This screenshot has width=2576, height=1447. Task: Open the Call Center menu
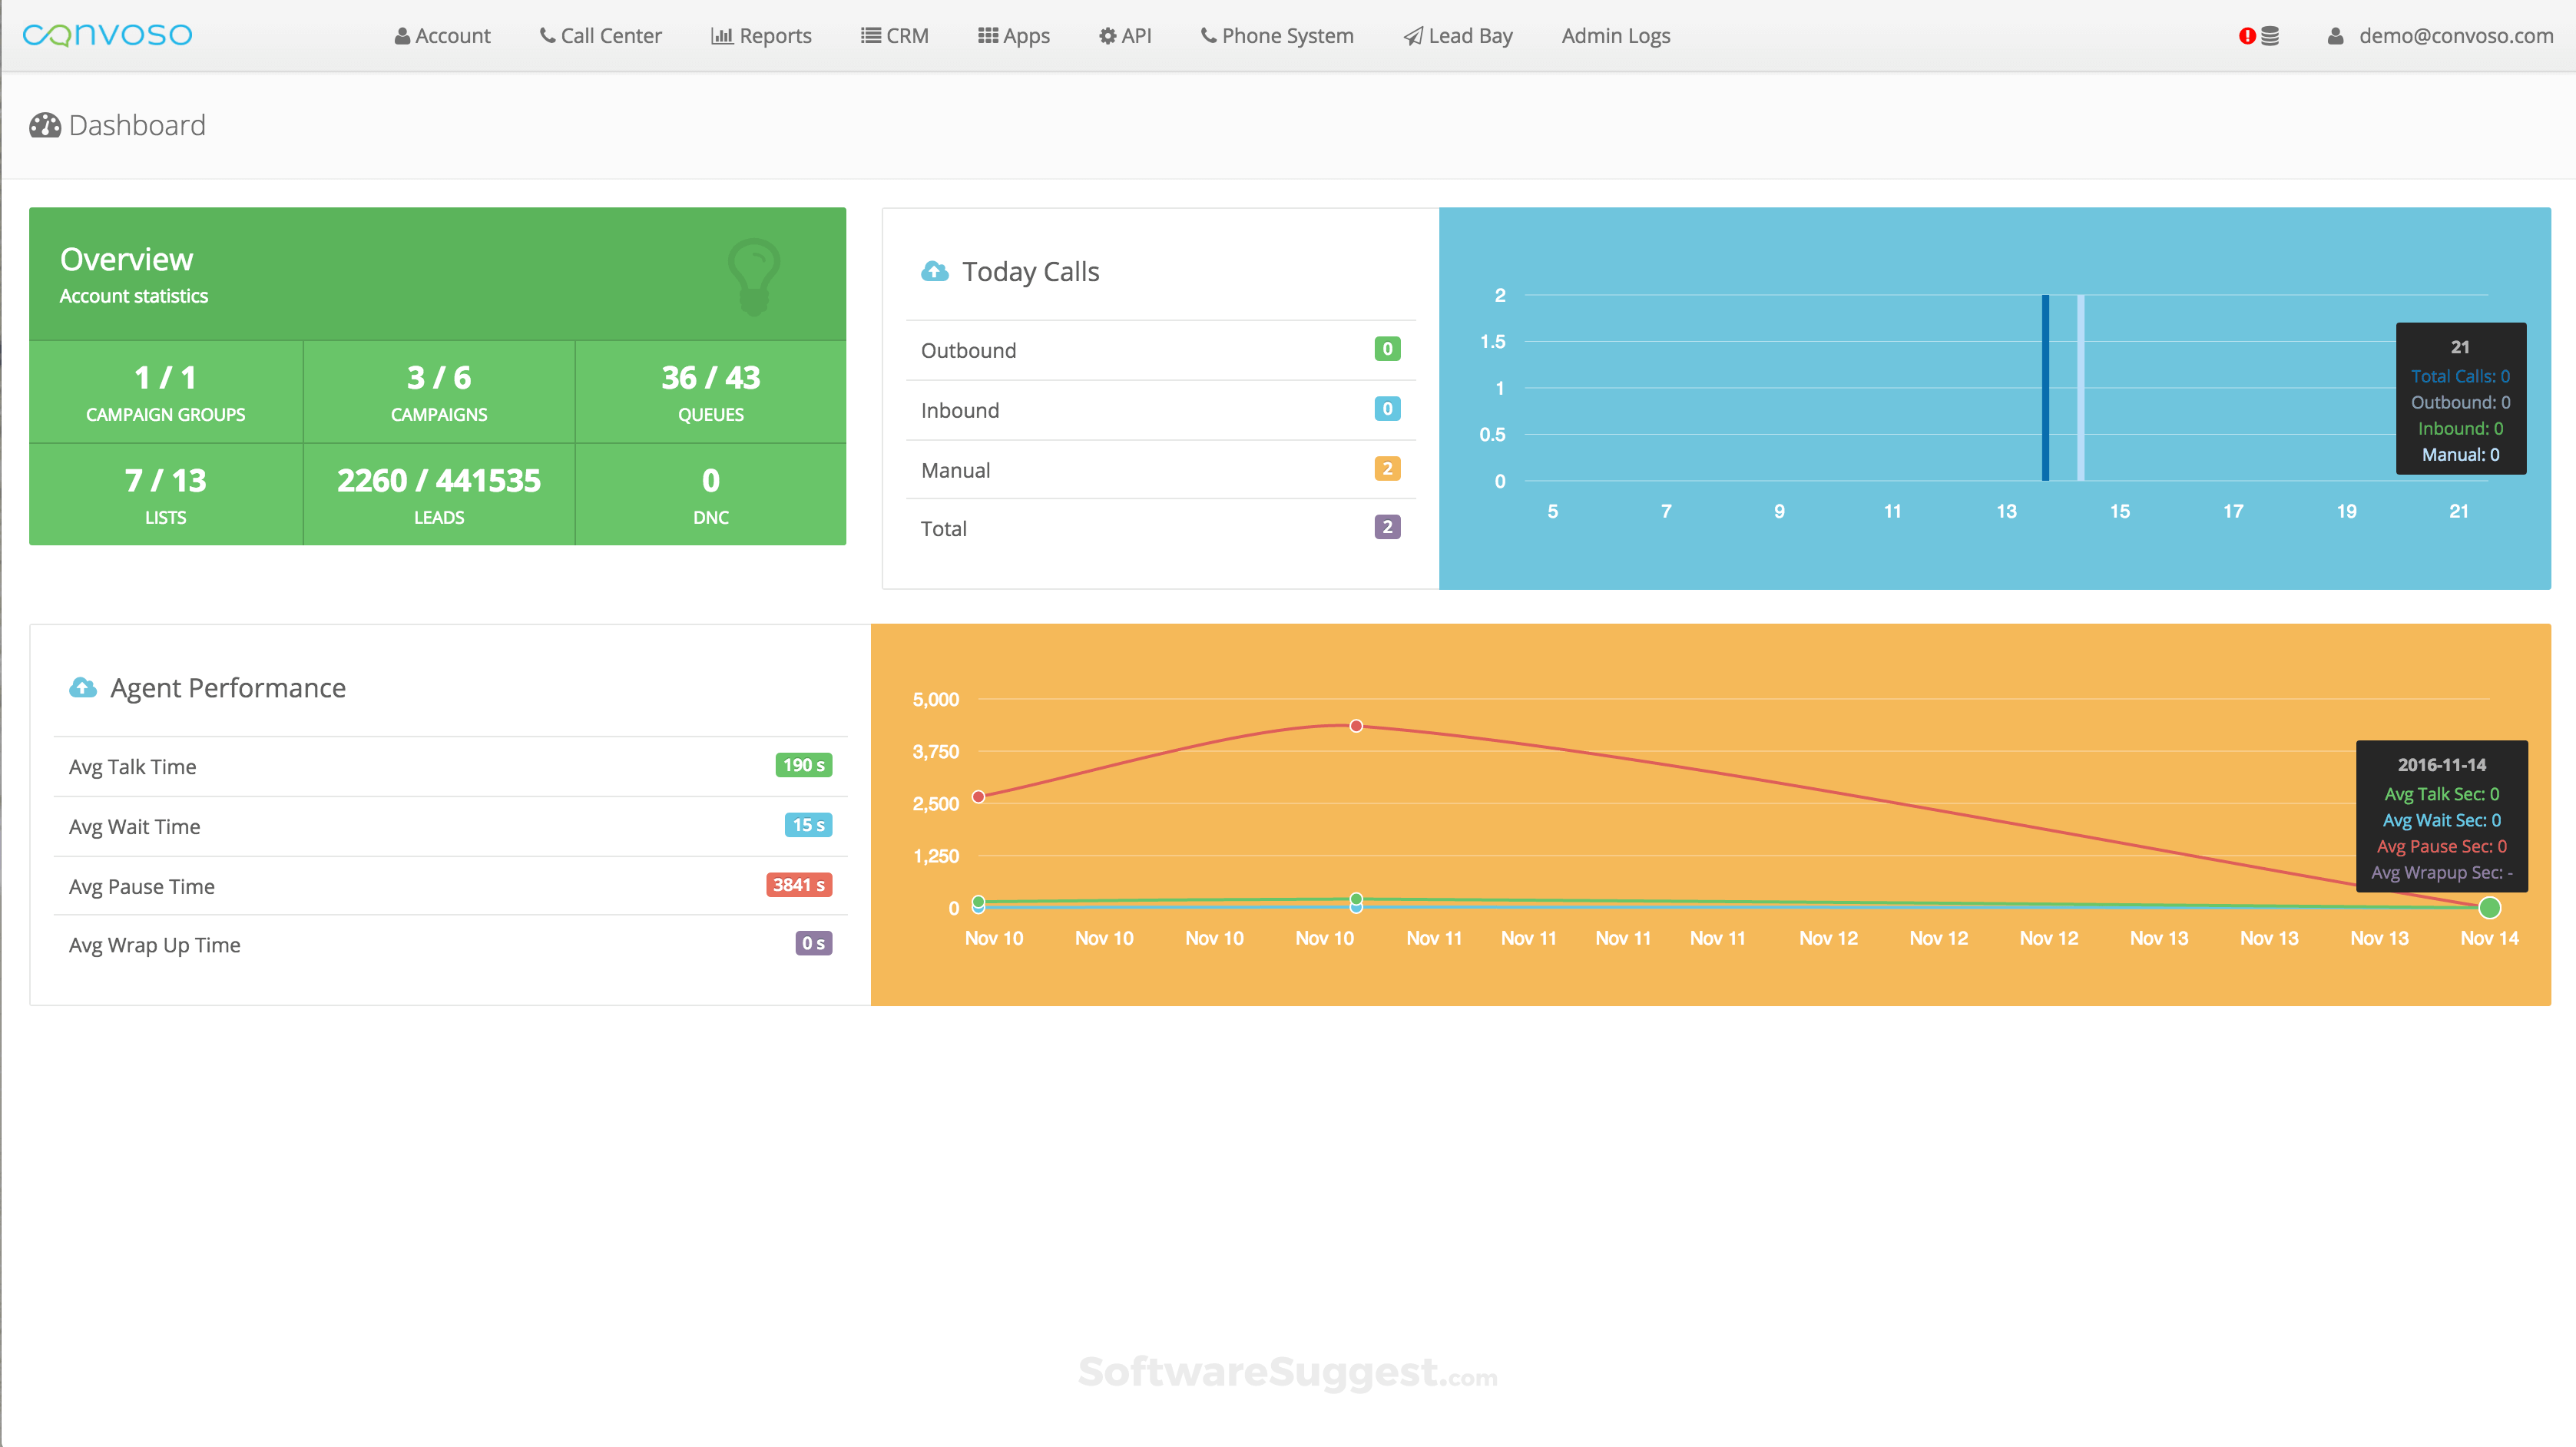(x=600, y=35)
